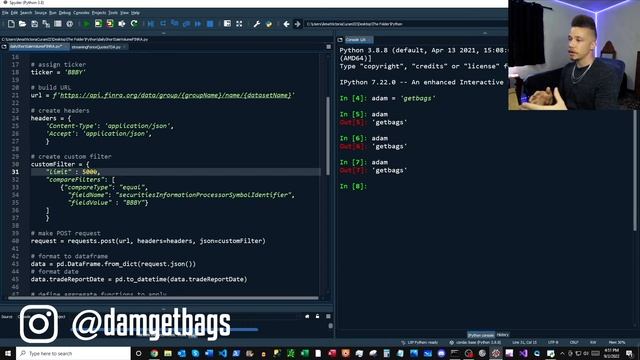
Task: Click the ticker = 'BBBY' code line
Action: coord(58,72)
